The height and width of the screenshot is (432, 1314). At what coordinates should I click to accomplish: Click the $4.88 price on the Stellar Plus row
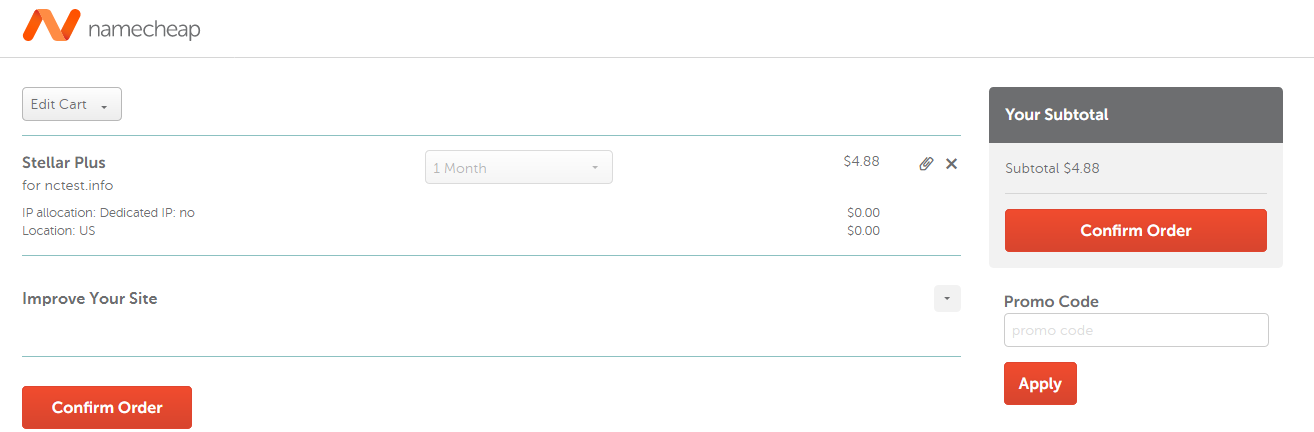pyautogui.click(x=861, y=160)
